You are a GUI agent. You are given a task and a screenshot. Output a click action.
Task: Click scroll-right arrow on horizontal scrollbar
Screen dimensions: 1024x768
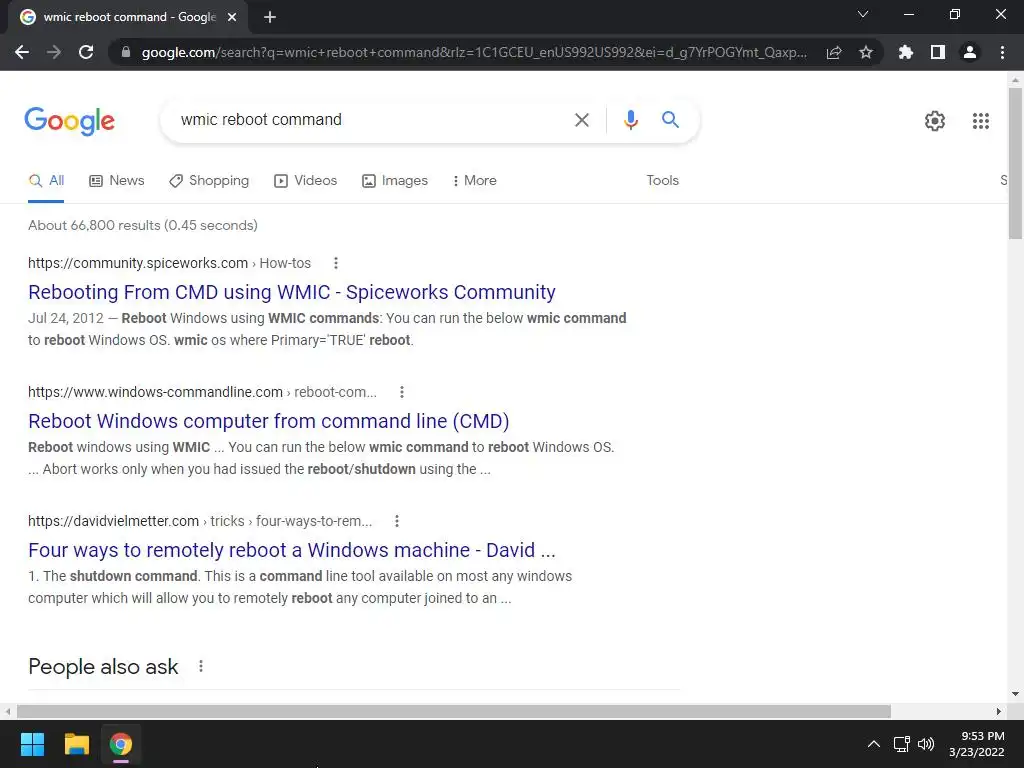click(x=999, y=711)
